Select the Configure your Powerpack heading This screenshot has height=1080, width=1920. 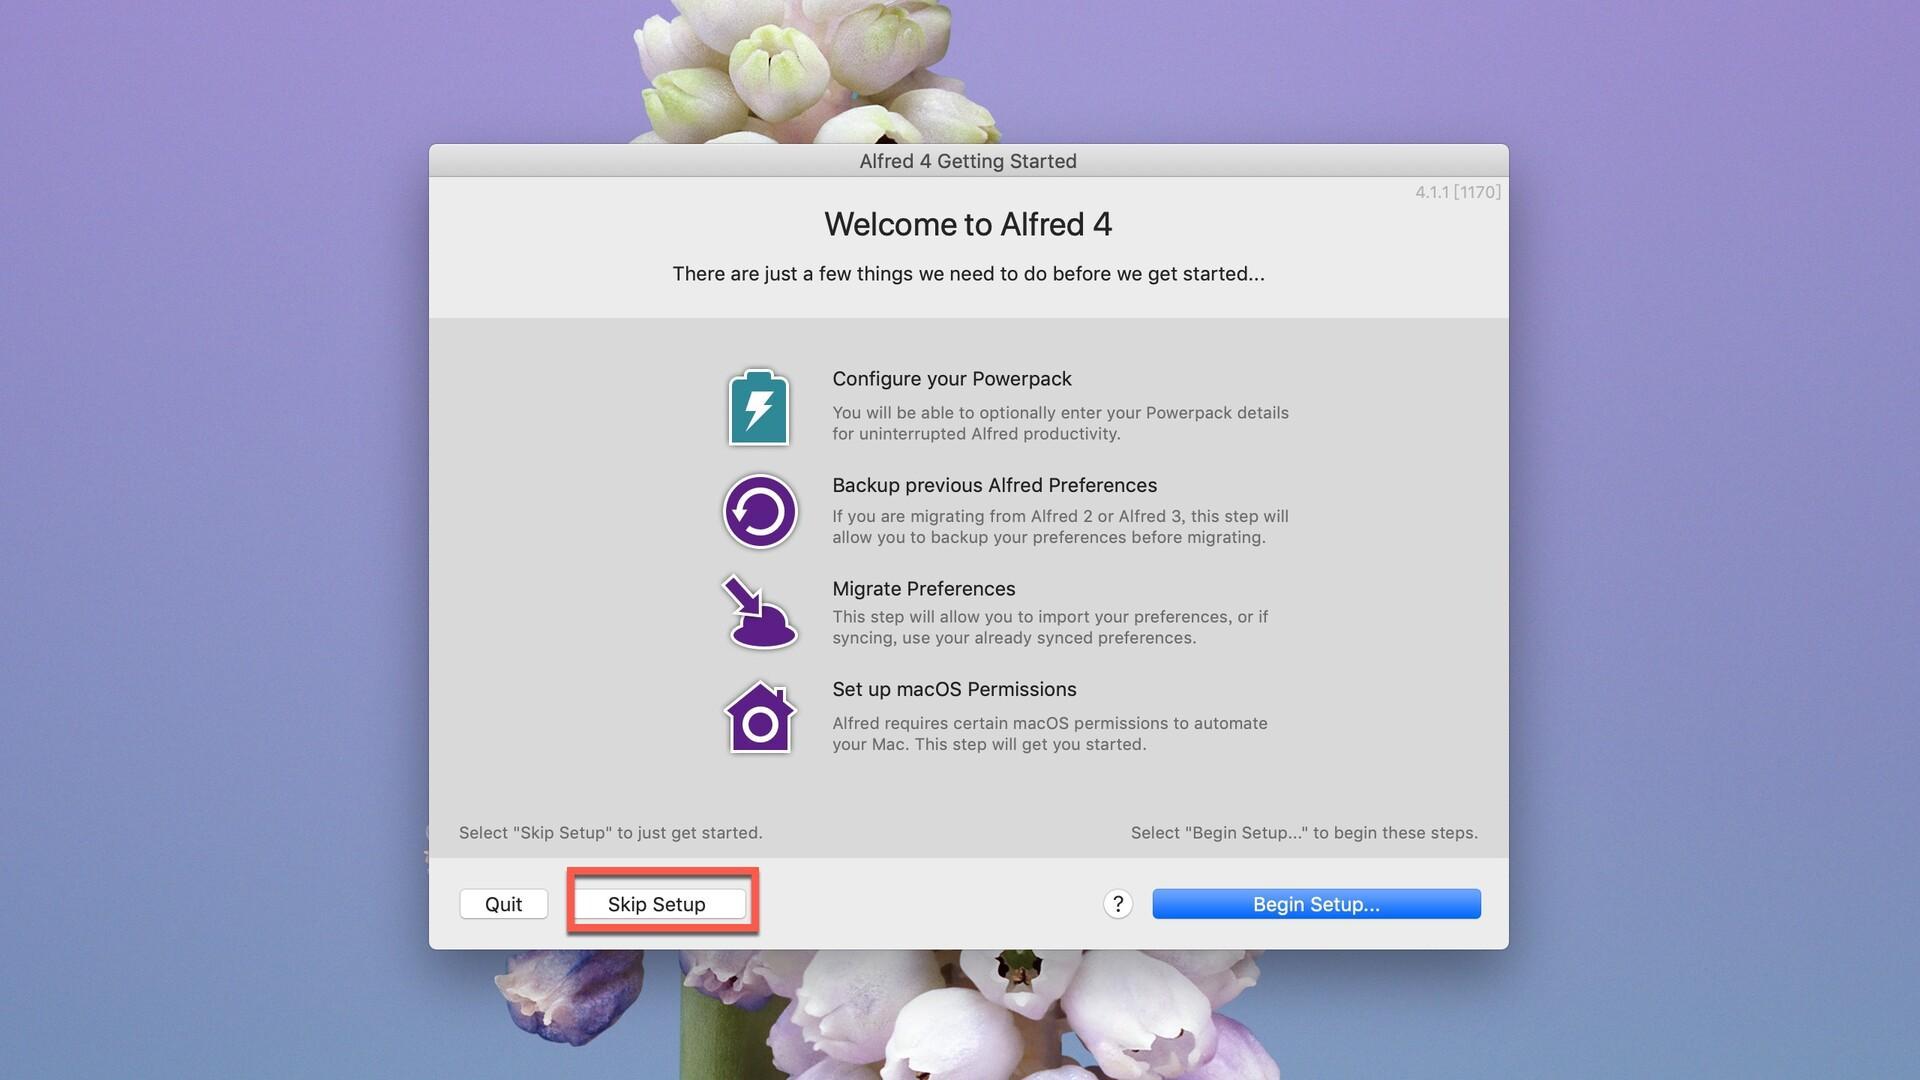click(951, 379)
